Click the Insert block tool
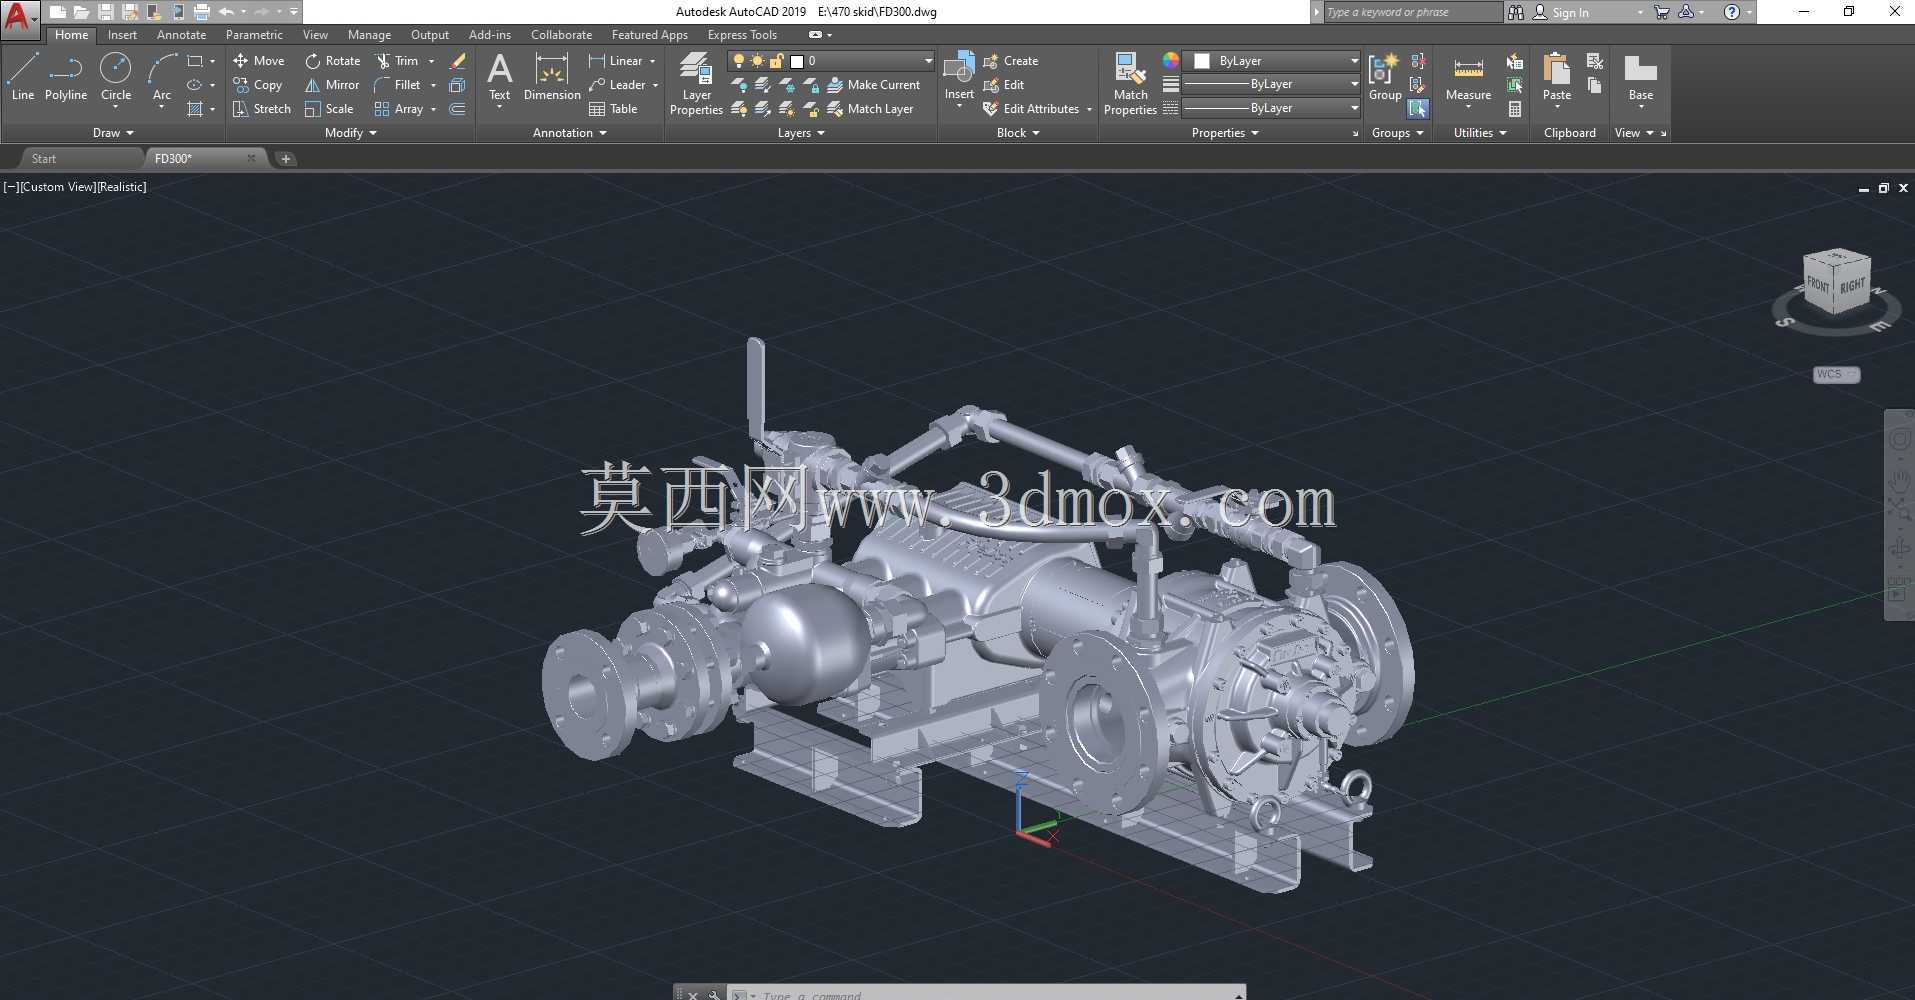Viewport: 1915px width, 1000px height. [x=959, y=77]
